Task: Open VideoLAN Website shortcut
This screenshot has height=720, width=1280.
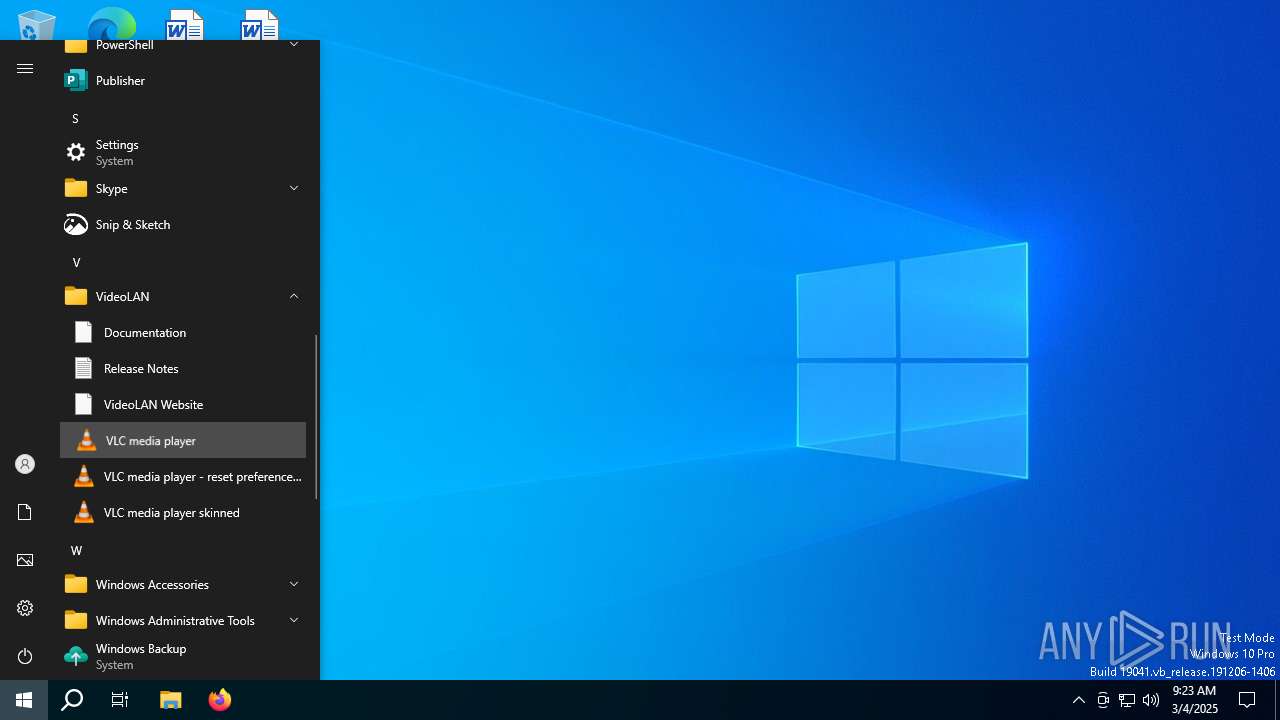Action: point(183,404)
